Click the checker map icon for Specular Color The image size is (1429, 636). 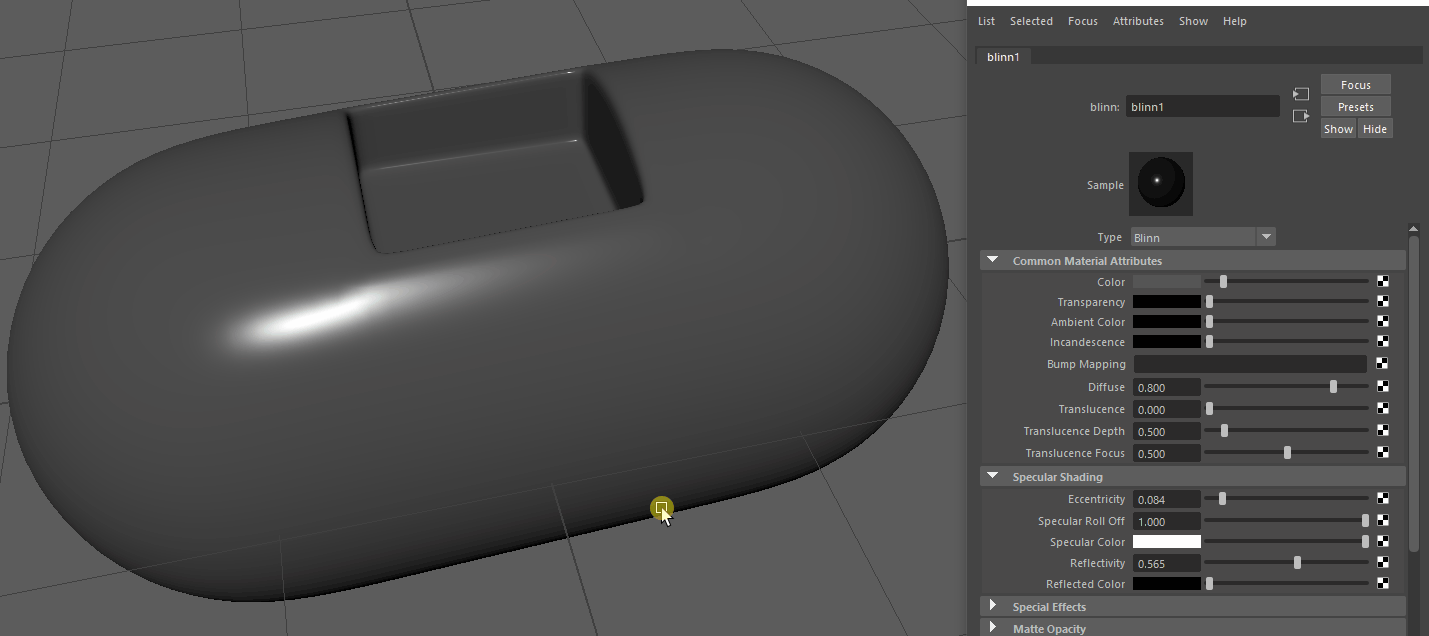[x=1383, y=541]
